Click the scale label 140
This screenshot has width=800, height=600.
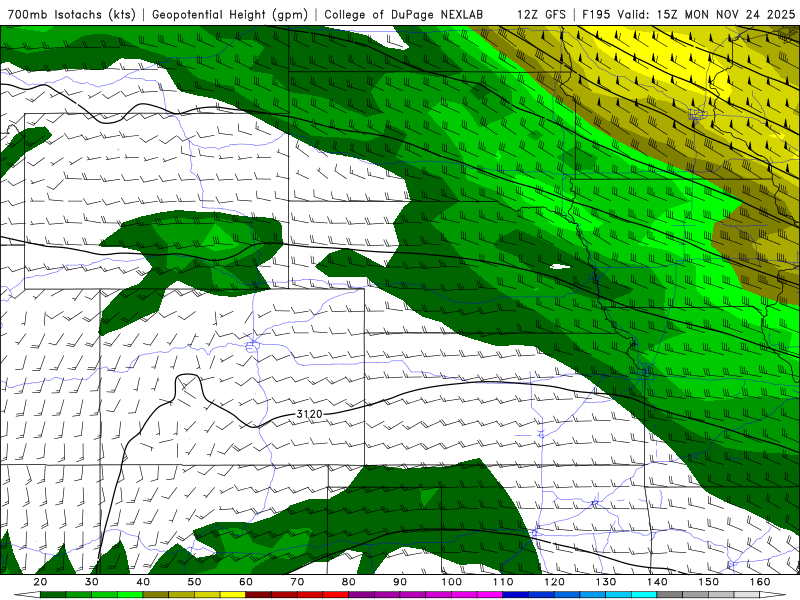pyautogui.click(x=657, y=582)
